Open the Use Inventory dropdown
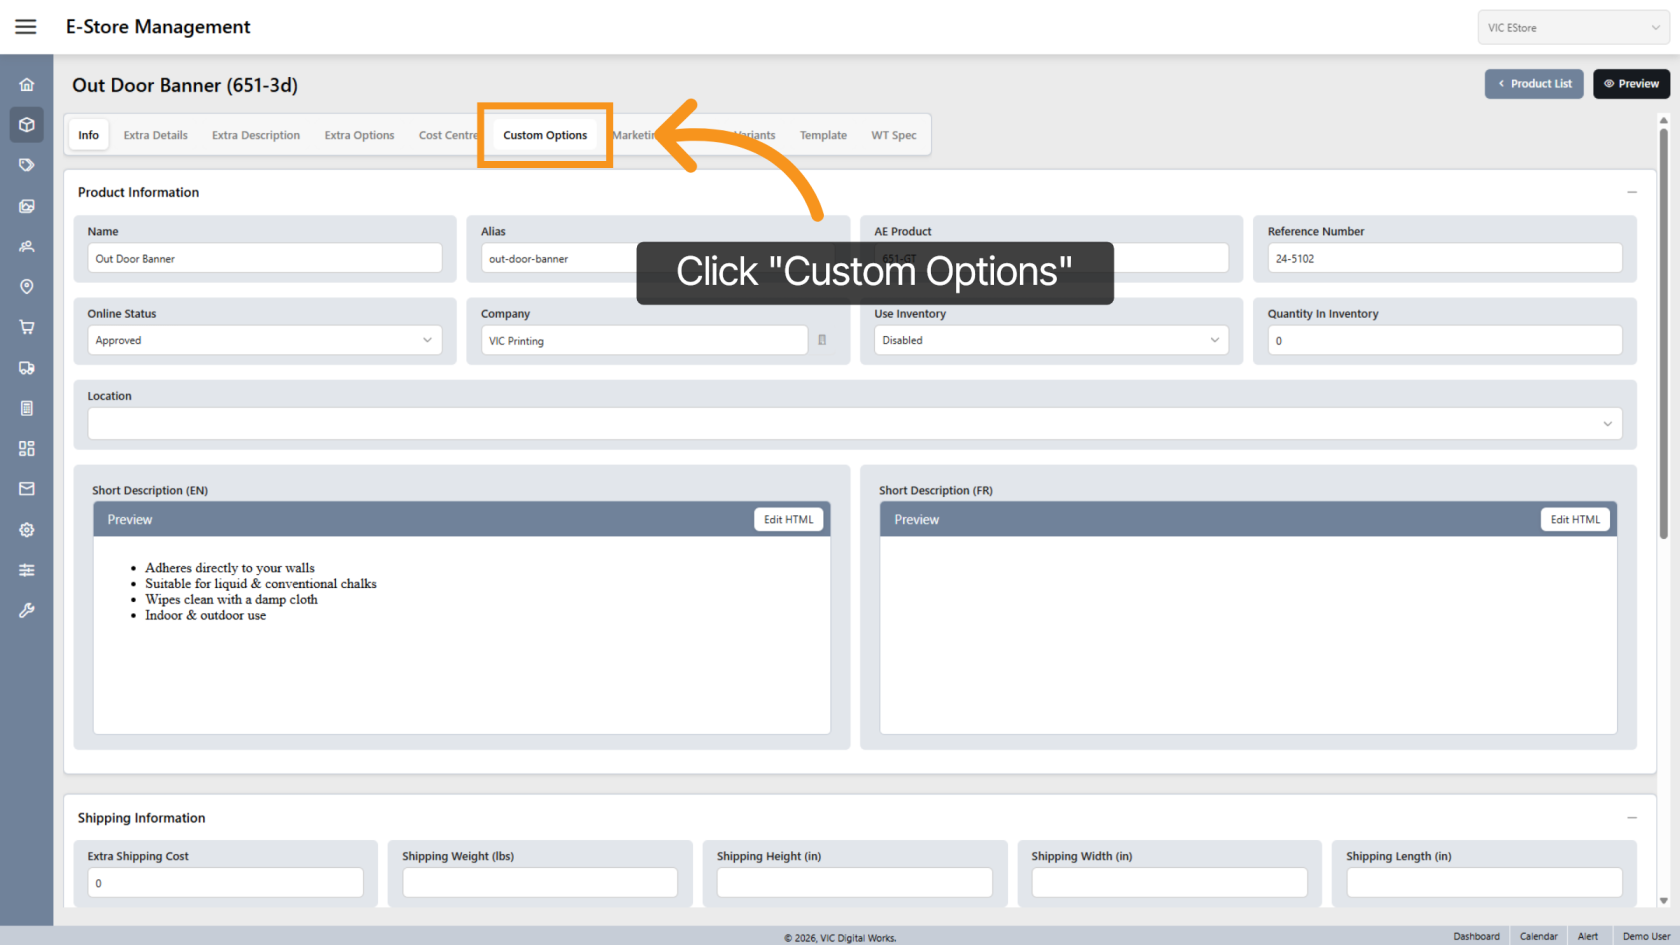The image size is (1680, 945). click(x=1050, y=340)
